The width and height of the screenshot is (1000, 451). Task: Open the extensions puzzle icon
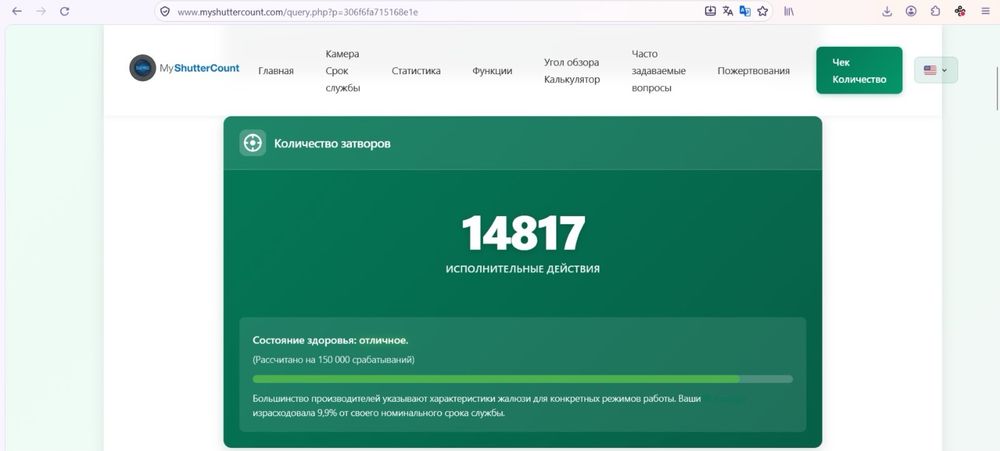[x=936, y=11]
